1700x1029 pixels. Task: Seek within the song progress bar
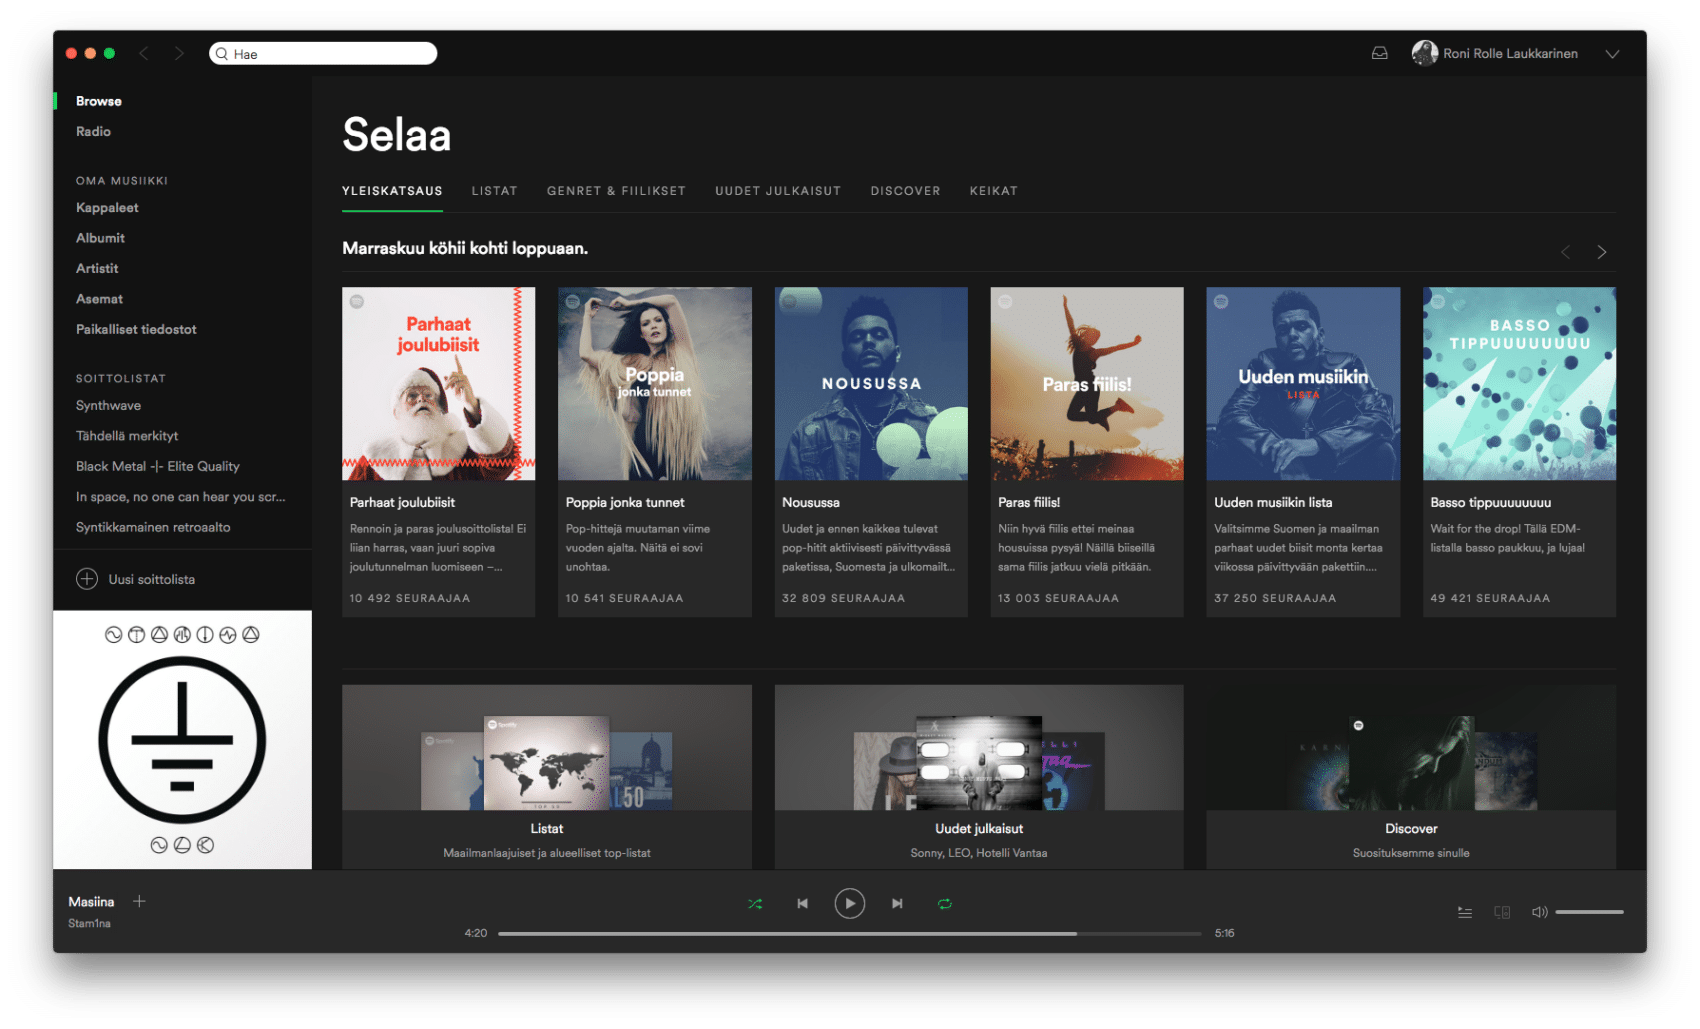click(849, 933)
